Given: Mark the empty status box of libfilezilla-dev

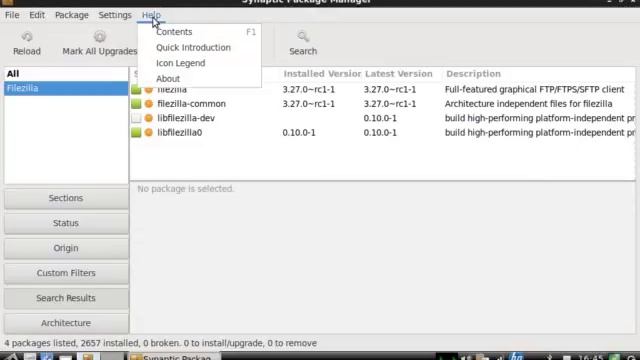Looking at the screenshot, I should click(x=136, y=118).
